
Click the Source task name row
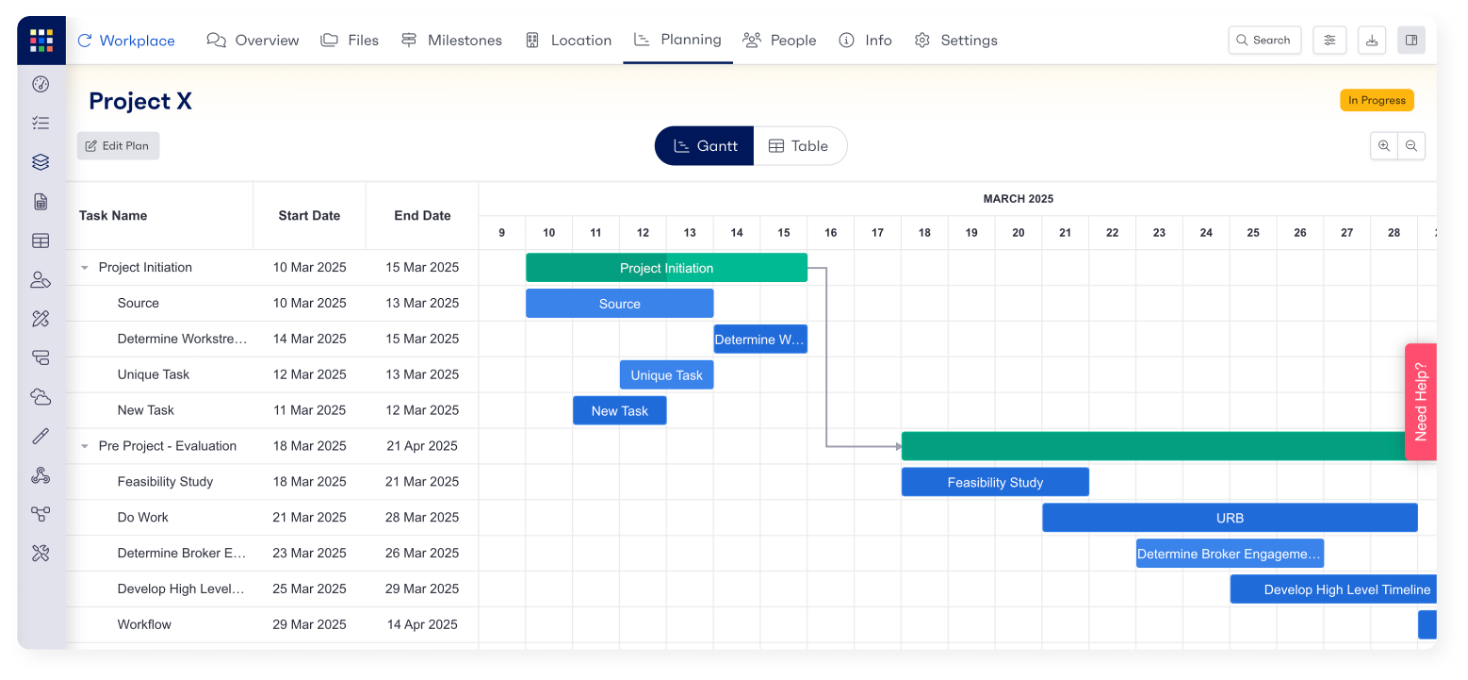click(x=138, y=303)
